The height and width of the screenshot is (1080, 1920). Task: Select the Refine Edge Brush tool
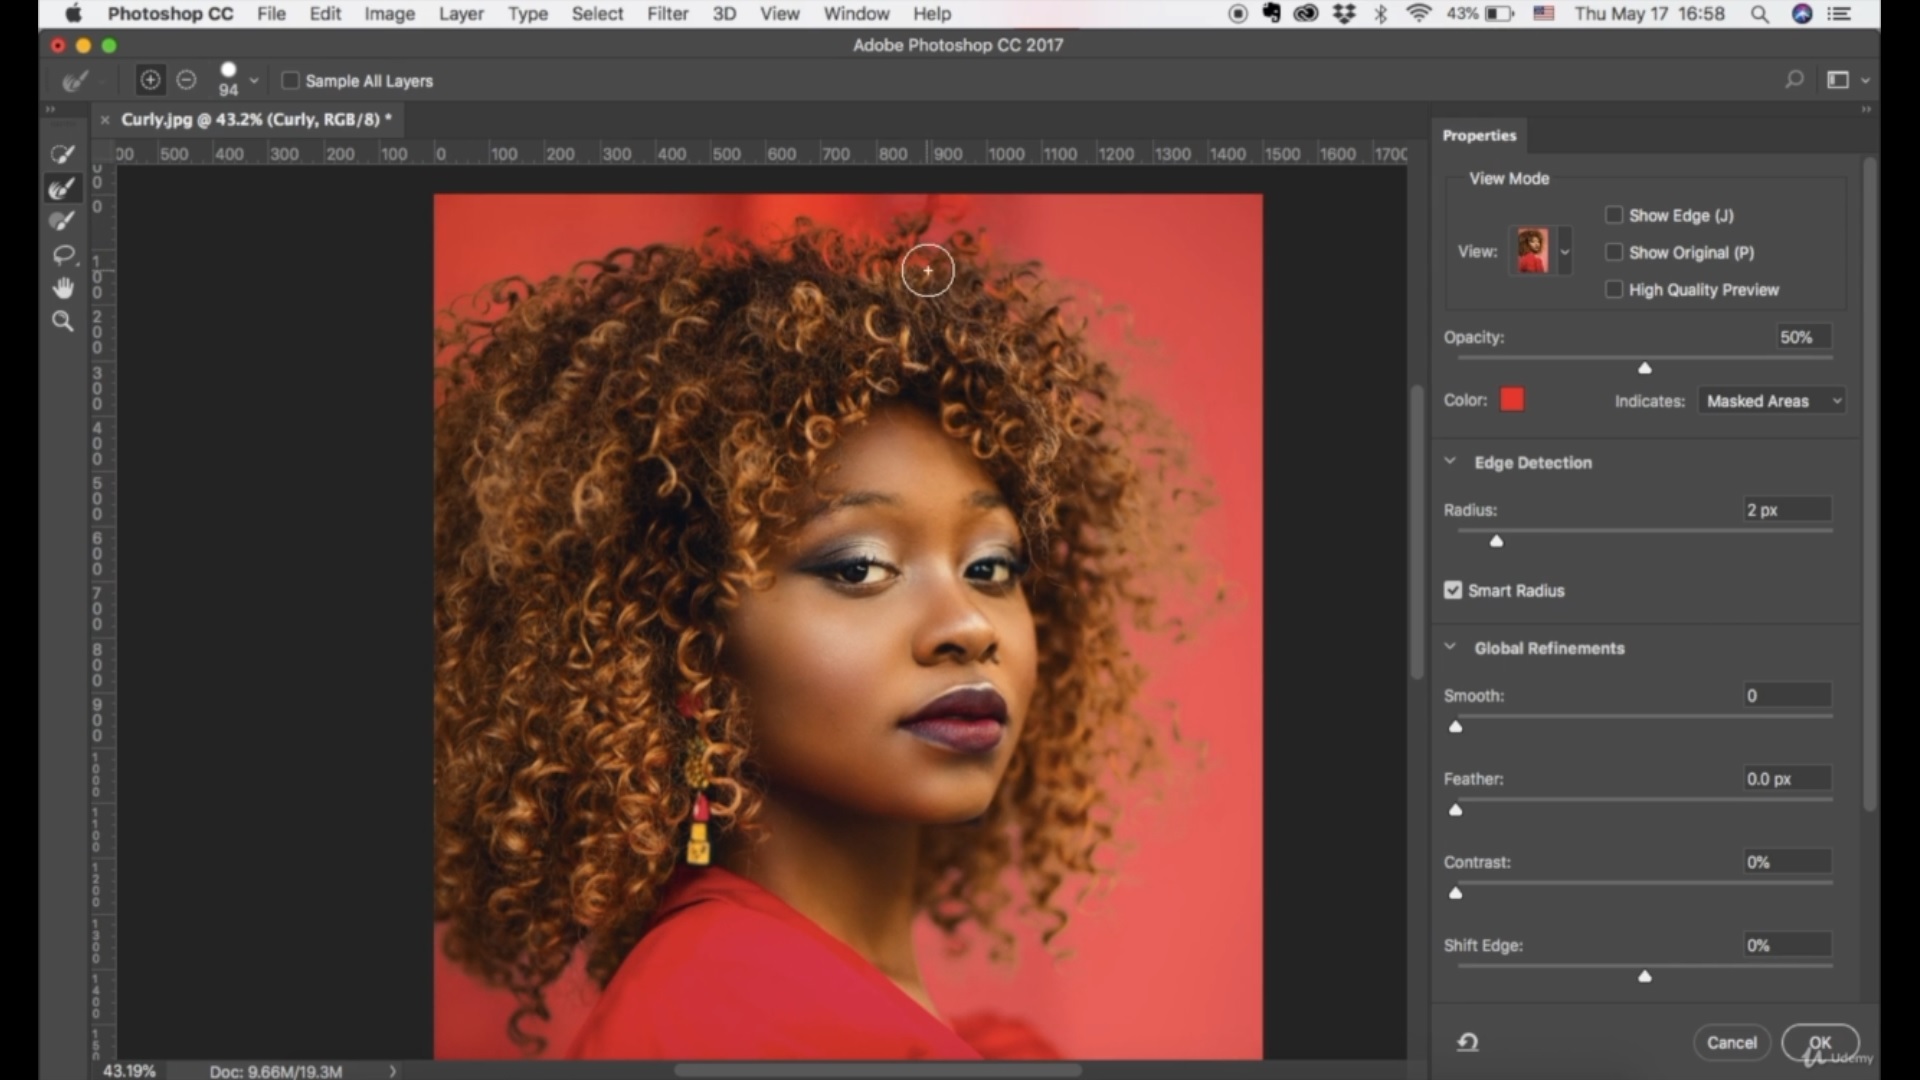click(62, 188)
